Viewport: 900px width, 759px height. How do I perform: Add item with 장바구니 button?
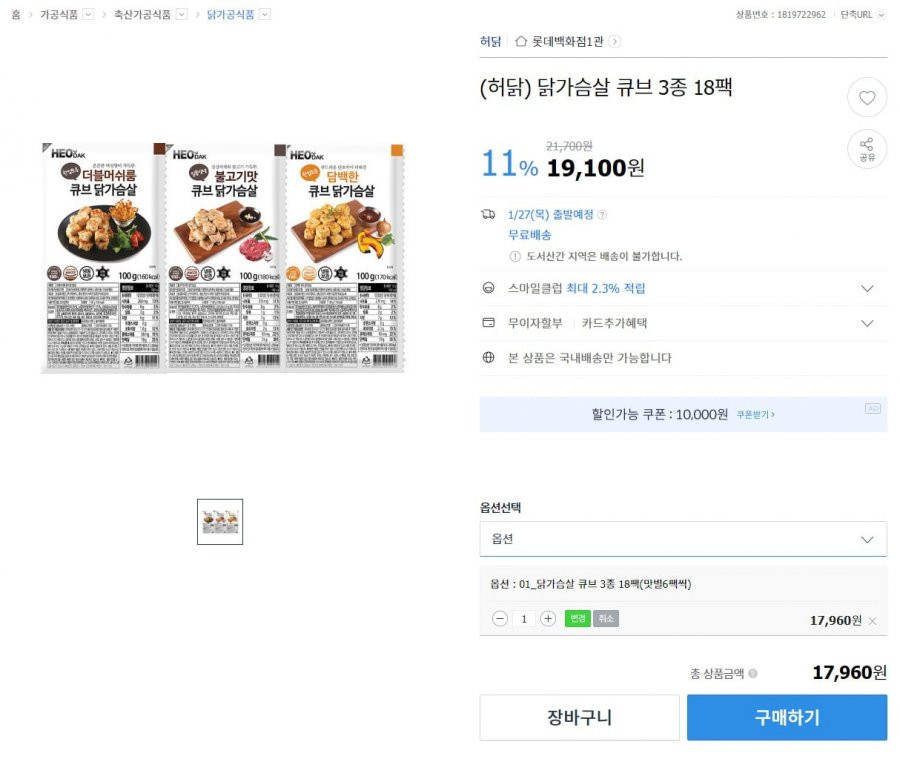pyautogui.click(x=580, y=717)
